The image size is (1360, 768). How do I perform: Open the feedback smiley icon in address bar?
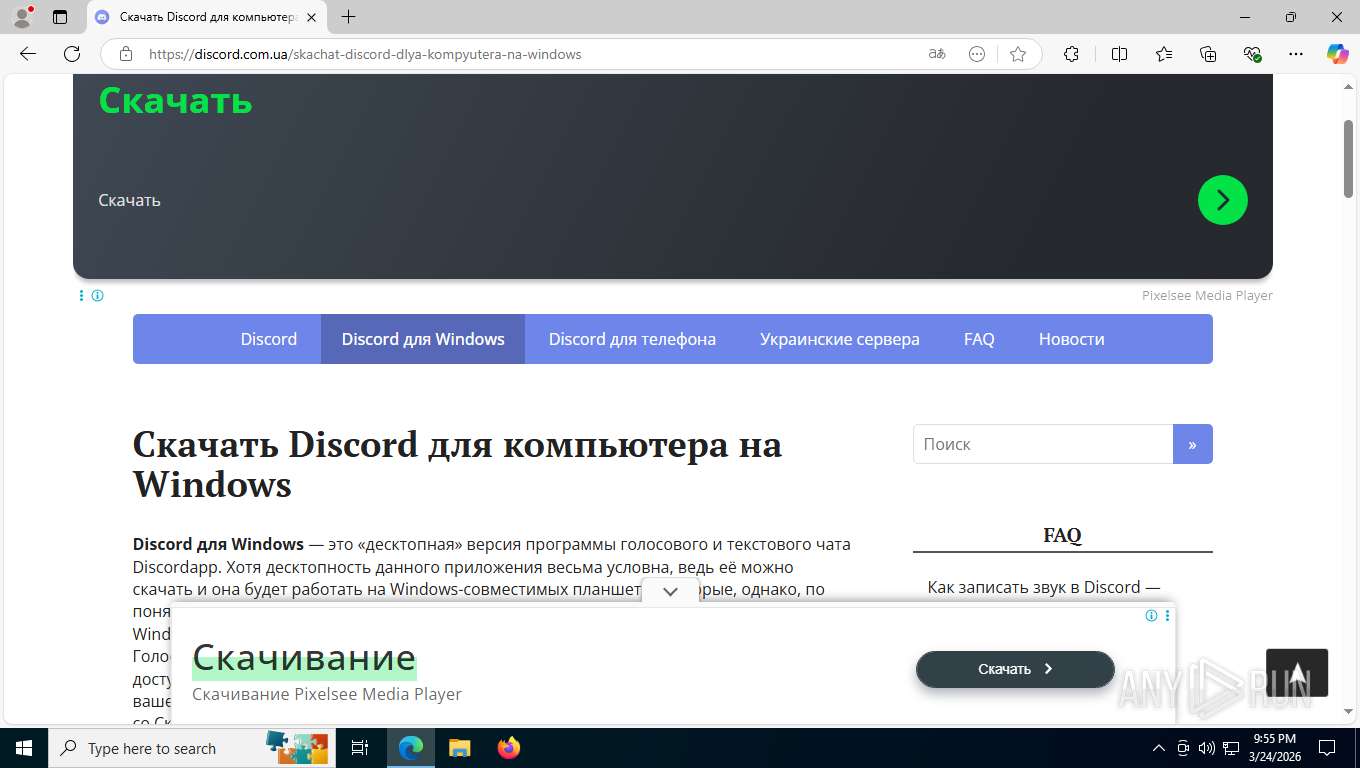pyautogui.click(x=977, y=54)
